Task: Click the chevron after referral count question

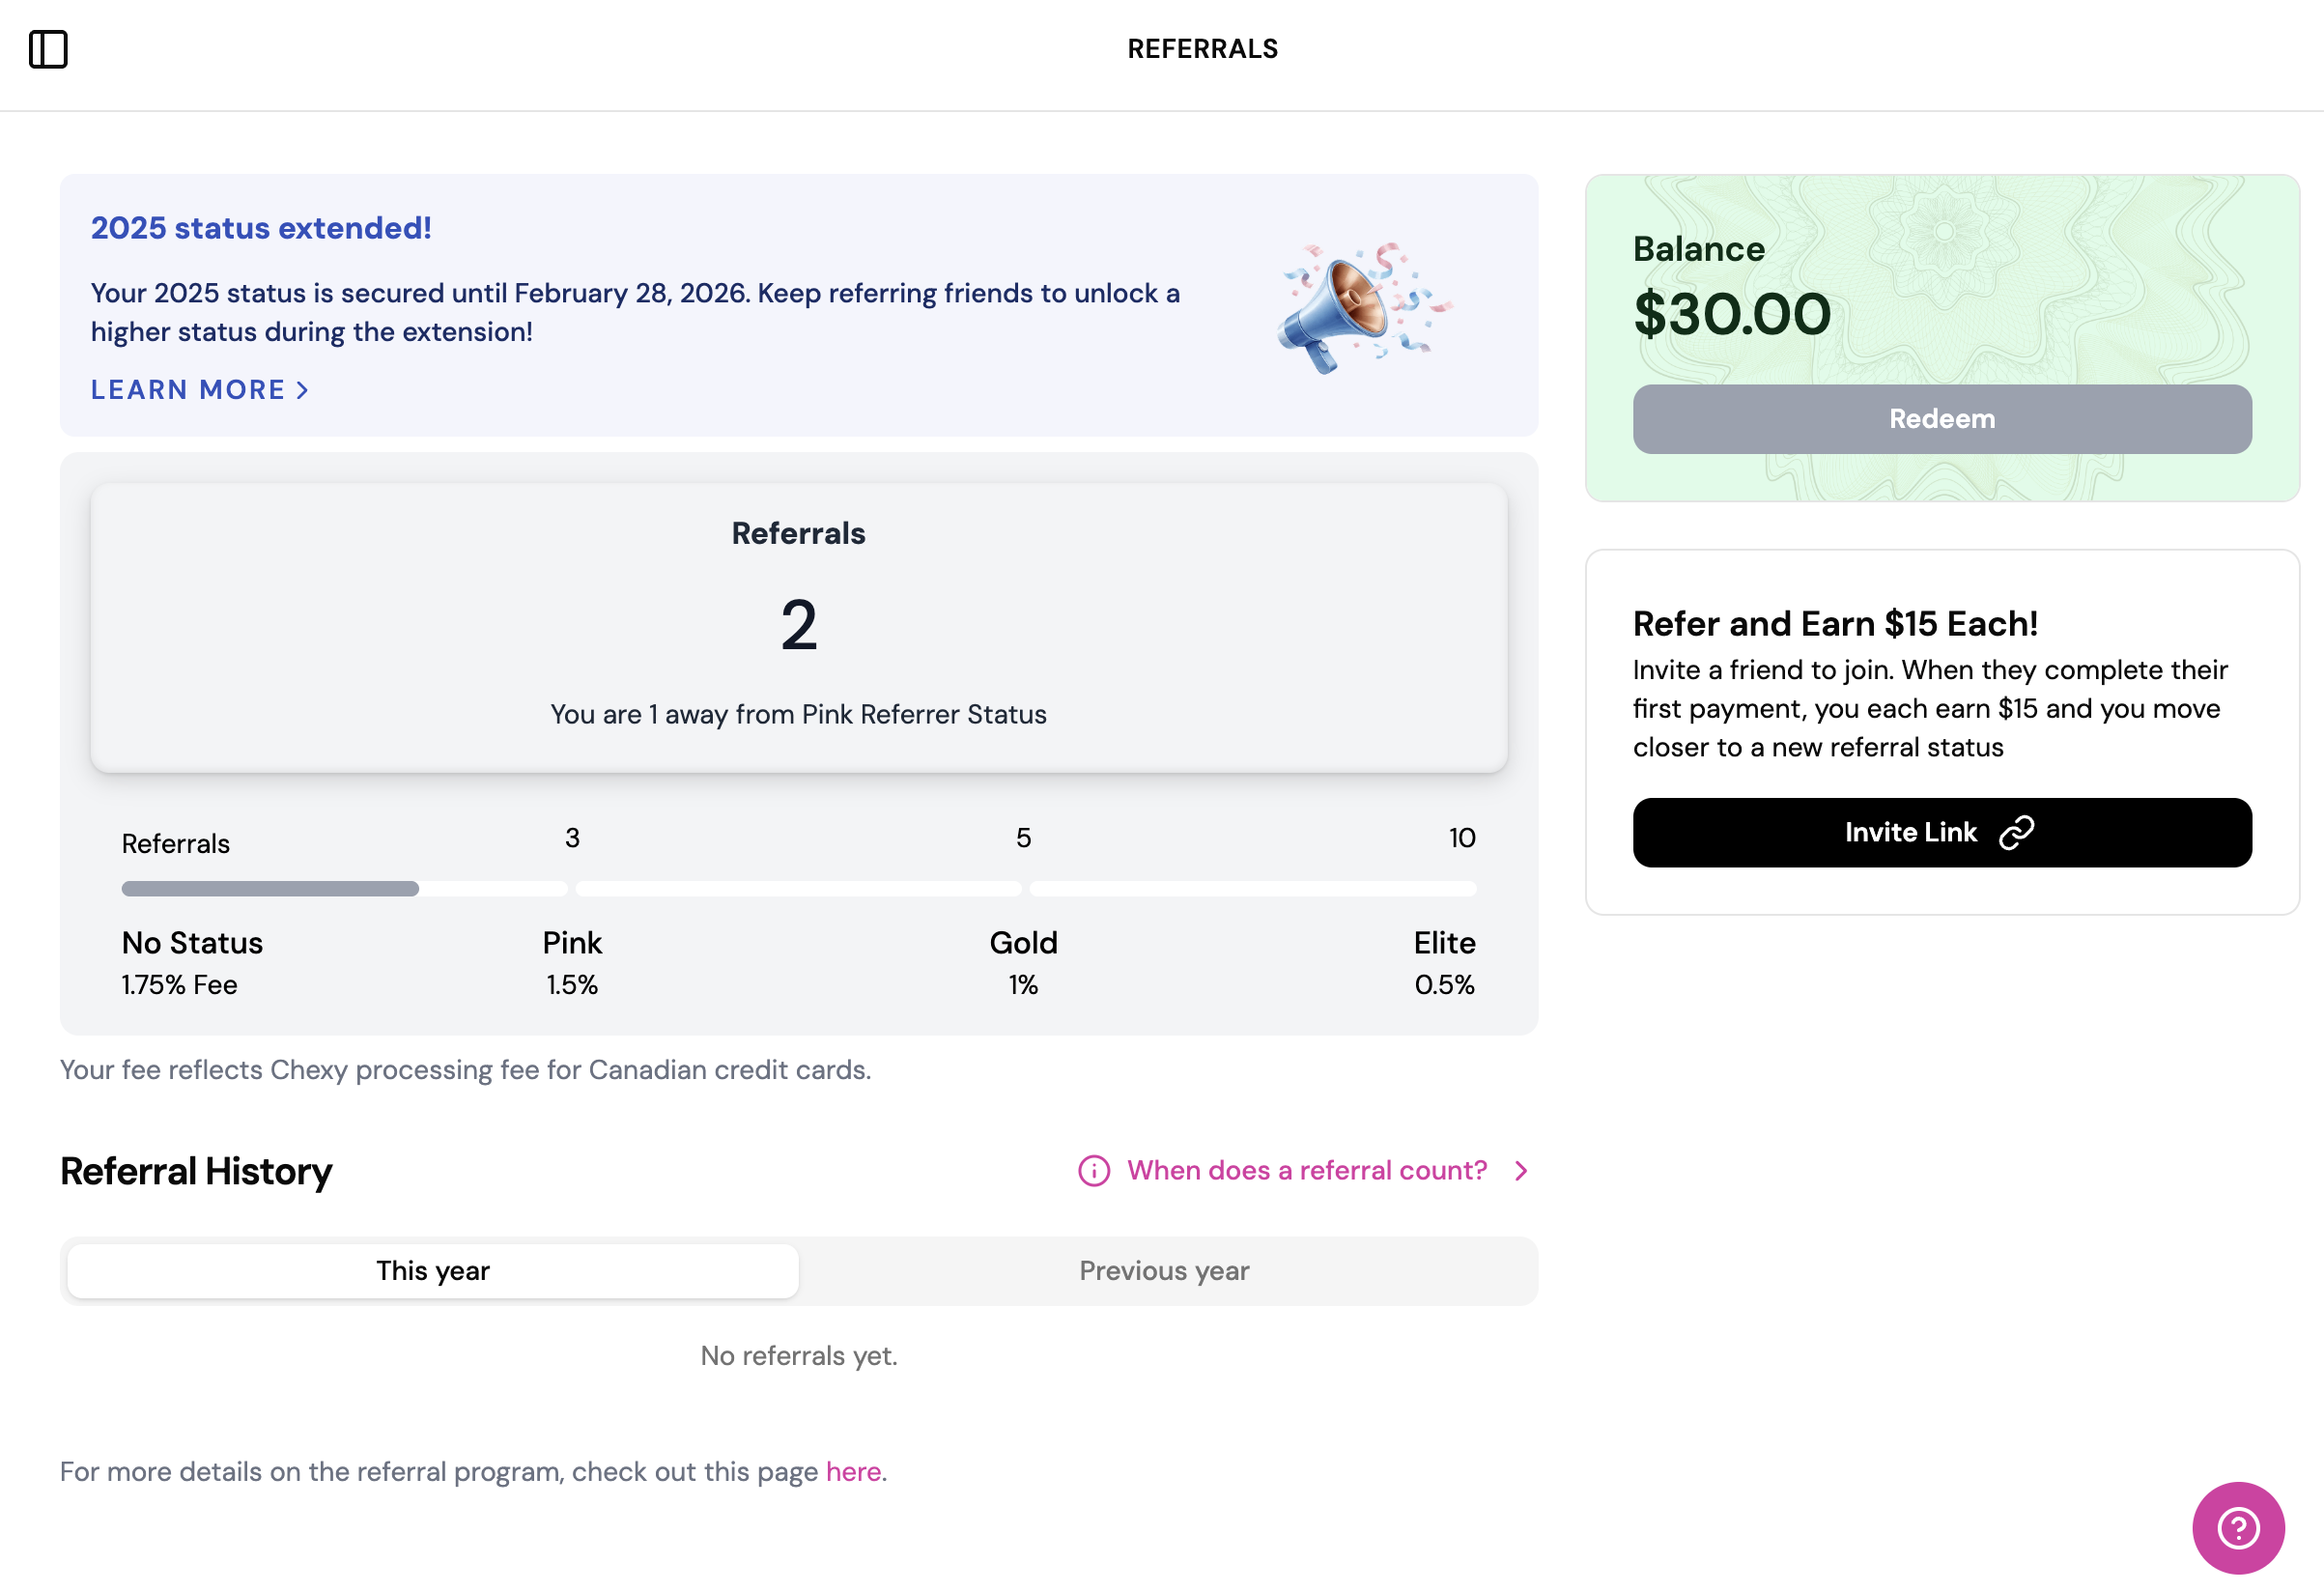Action: coord(1520,1170)
